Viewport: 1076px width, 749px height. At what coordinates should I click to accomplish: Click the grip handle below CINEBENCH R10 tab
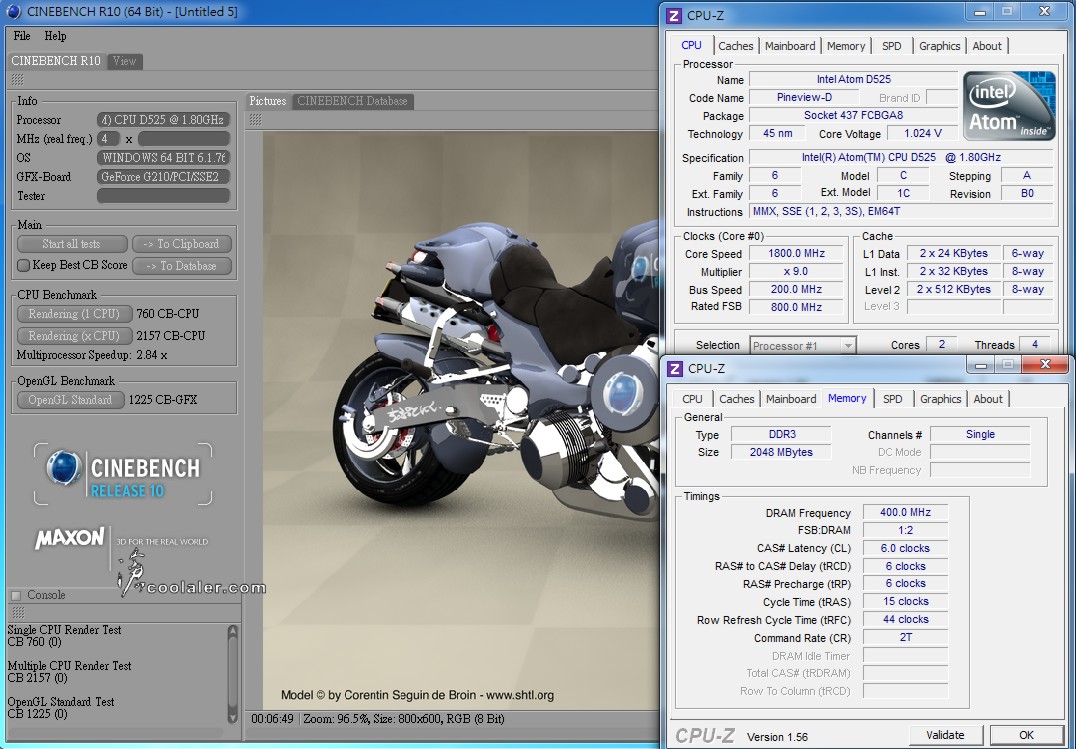[x=18, y=79]
